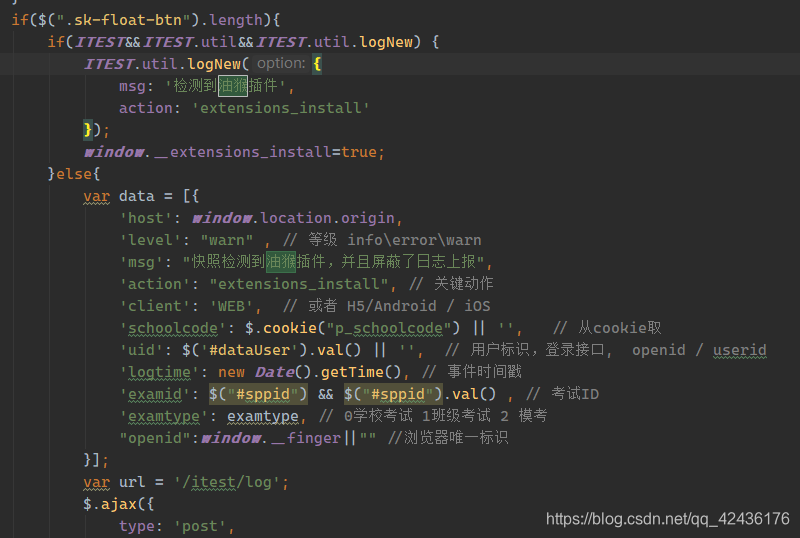Screen dimensions: 800x538
Task: Click the underlined "userid" word in comment
Action: point(739,350)
